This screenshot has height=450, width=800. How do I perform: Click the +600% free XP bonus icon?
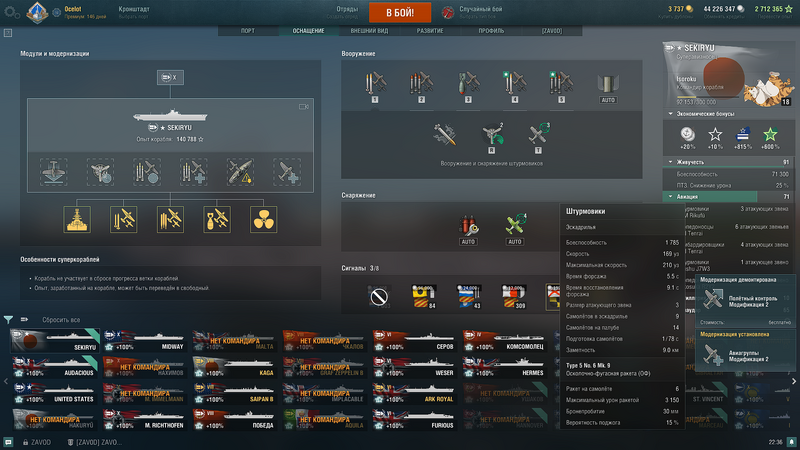click(770, 138)
